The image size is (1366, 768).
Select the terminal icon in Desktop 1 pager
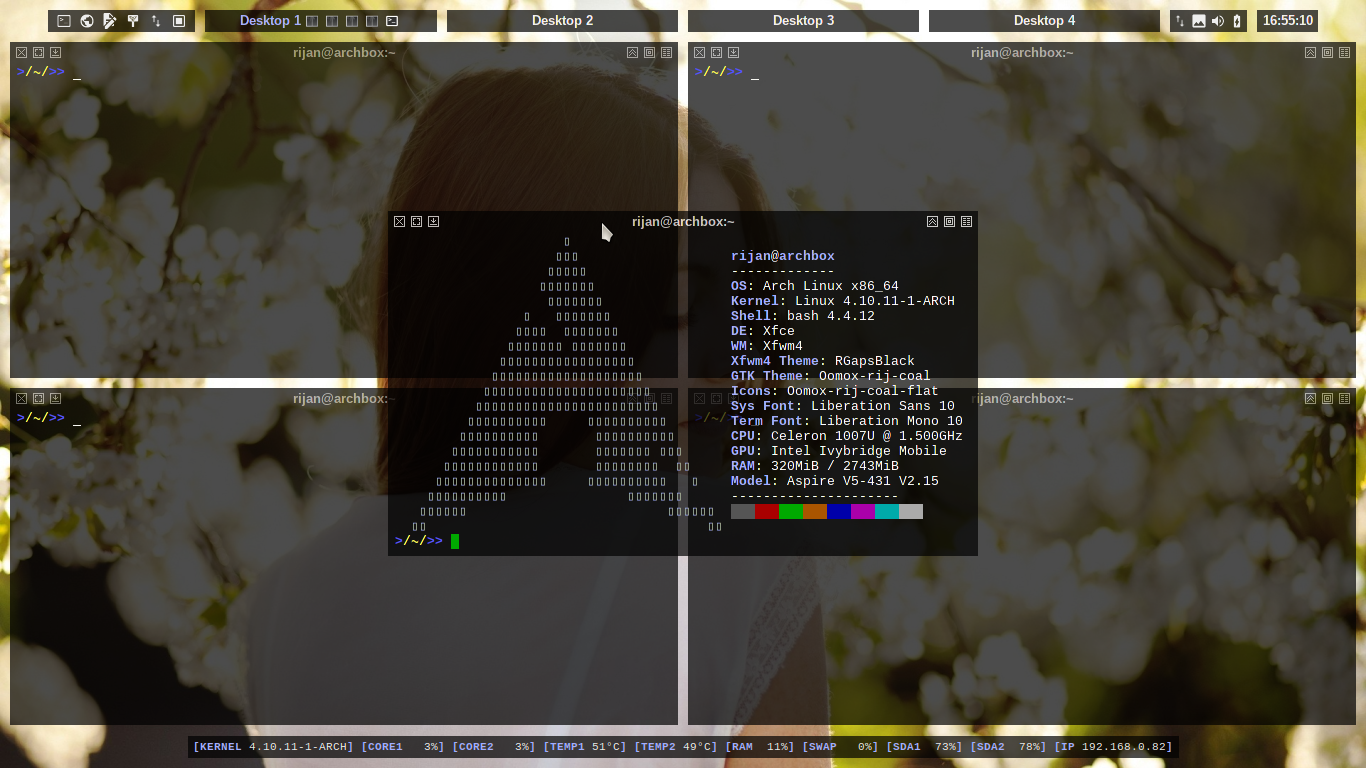[392, 21]
